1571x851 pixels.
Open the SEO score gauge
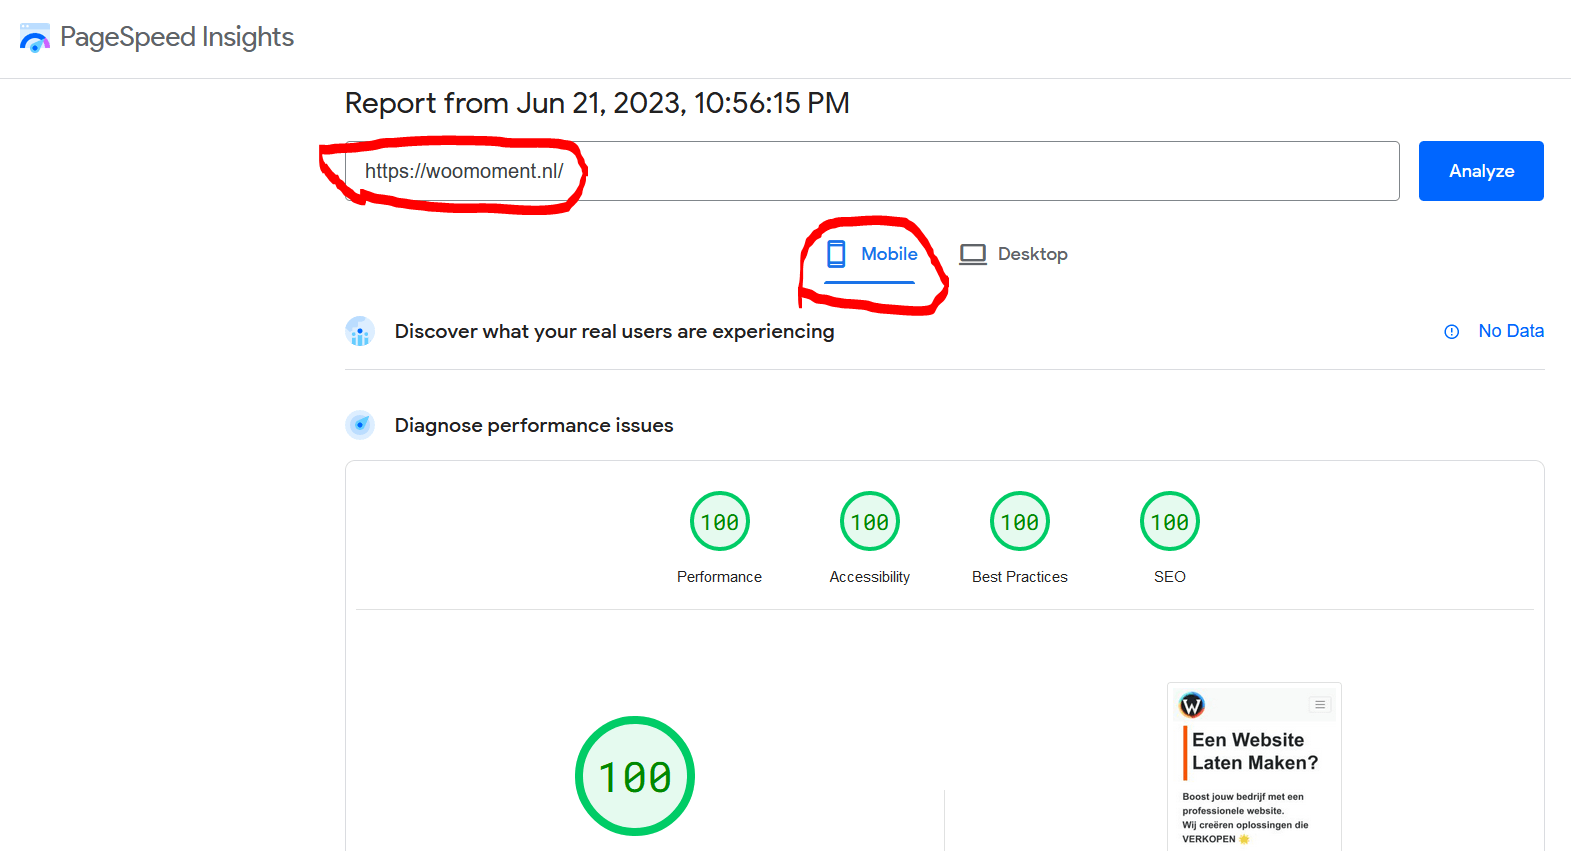(x=1170, y=521)
